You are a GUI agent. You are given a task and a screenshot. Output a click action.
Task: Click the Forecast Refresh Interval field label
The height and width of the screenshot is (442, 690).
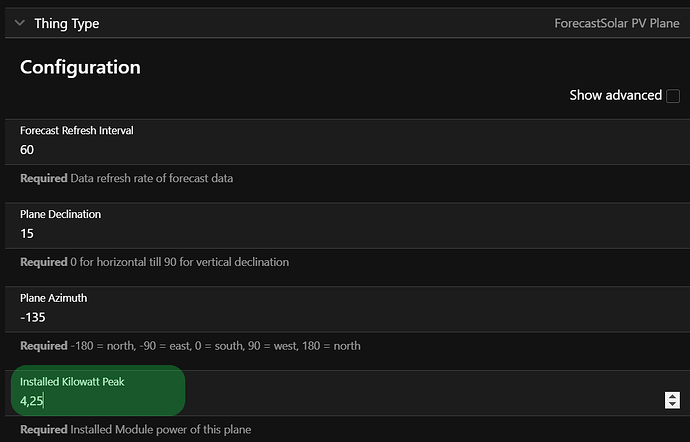[x=77, y=130]
